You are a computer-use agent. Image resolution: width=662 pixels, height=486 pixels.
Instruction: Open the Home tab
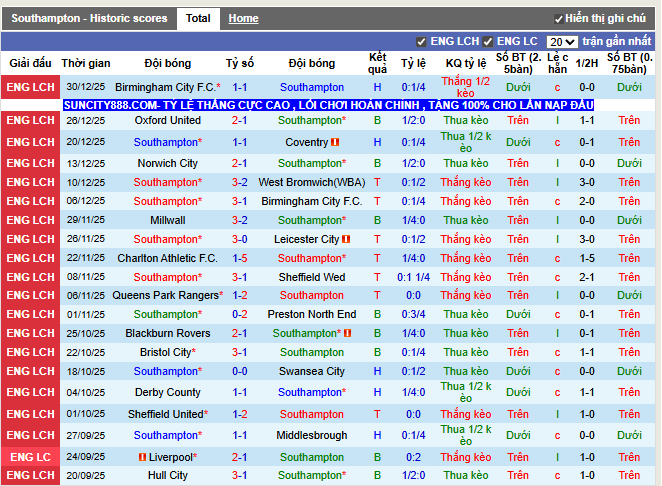243,18
